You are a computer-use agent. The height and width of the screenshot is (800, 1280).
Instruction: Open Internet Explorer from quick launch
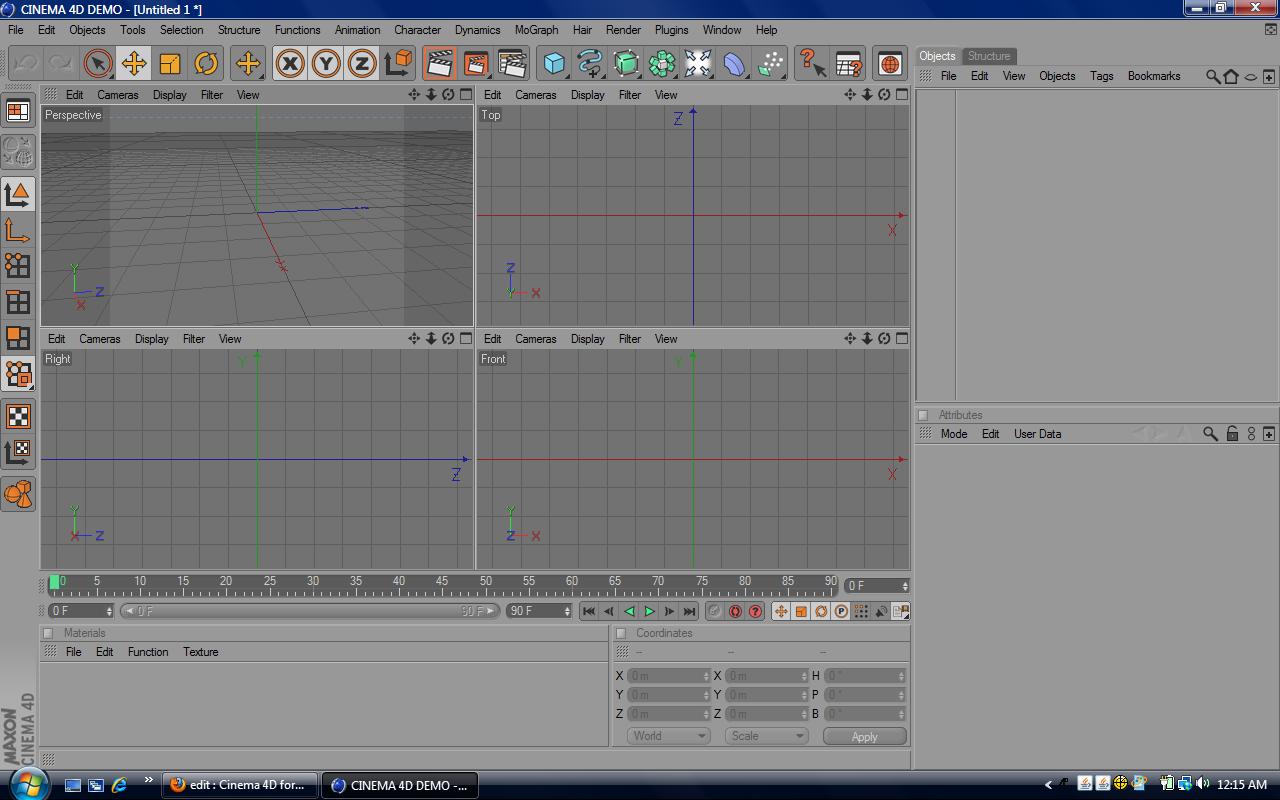coord(120,785)
